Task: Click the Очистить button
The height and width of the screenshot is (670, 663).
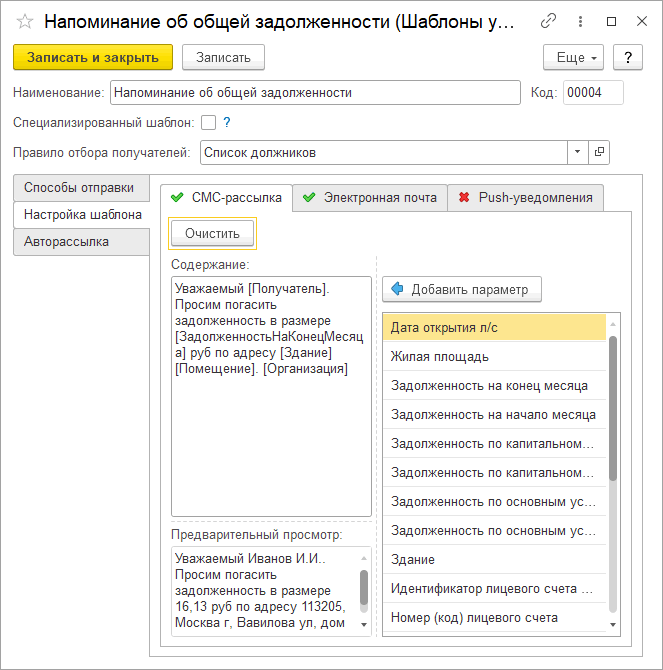Action: pyautogui.click(x=212, y=233)
